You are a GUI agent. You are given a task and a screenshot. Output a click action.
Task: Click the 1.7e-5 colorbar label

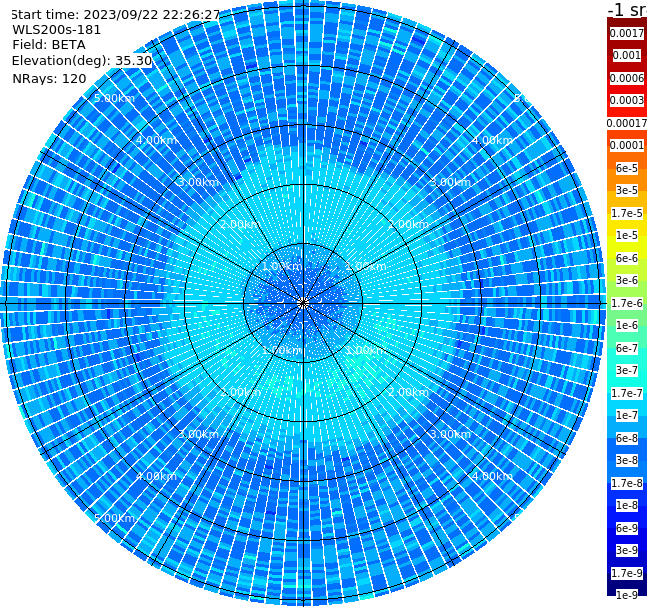coord(627,213)
